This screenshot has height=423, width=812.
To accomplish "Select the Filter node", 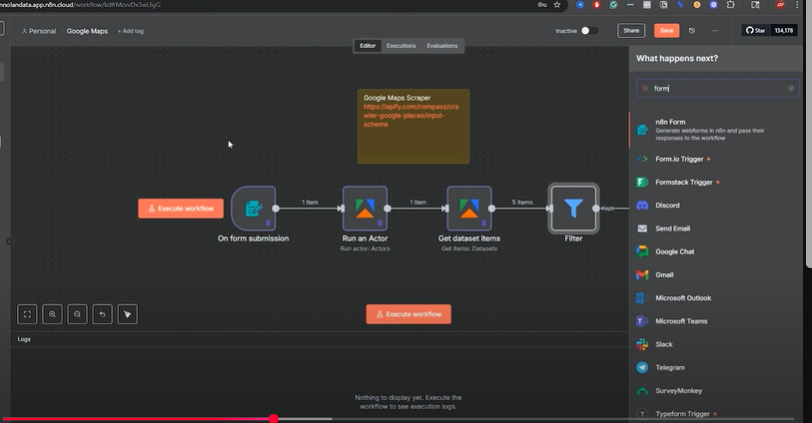I will 573,209.
